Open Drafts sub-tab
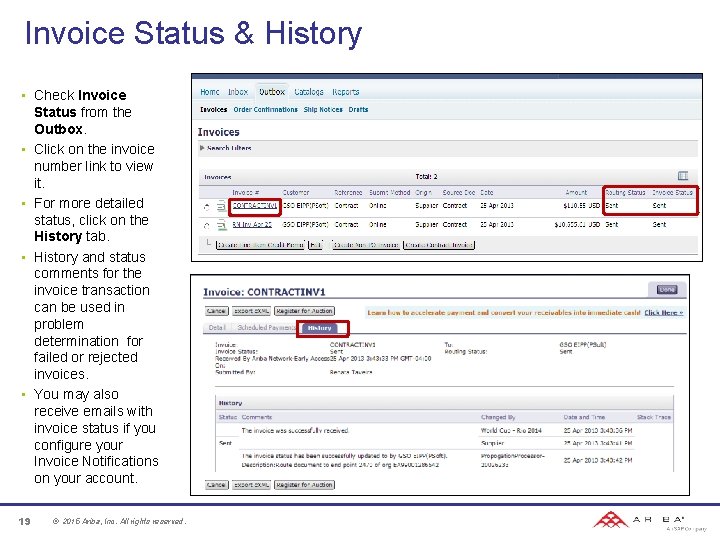 point(358,110)
